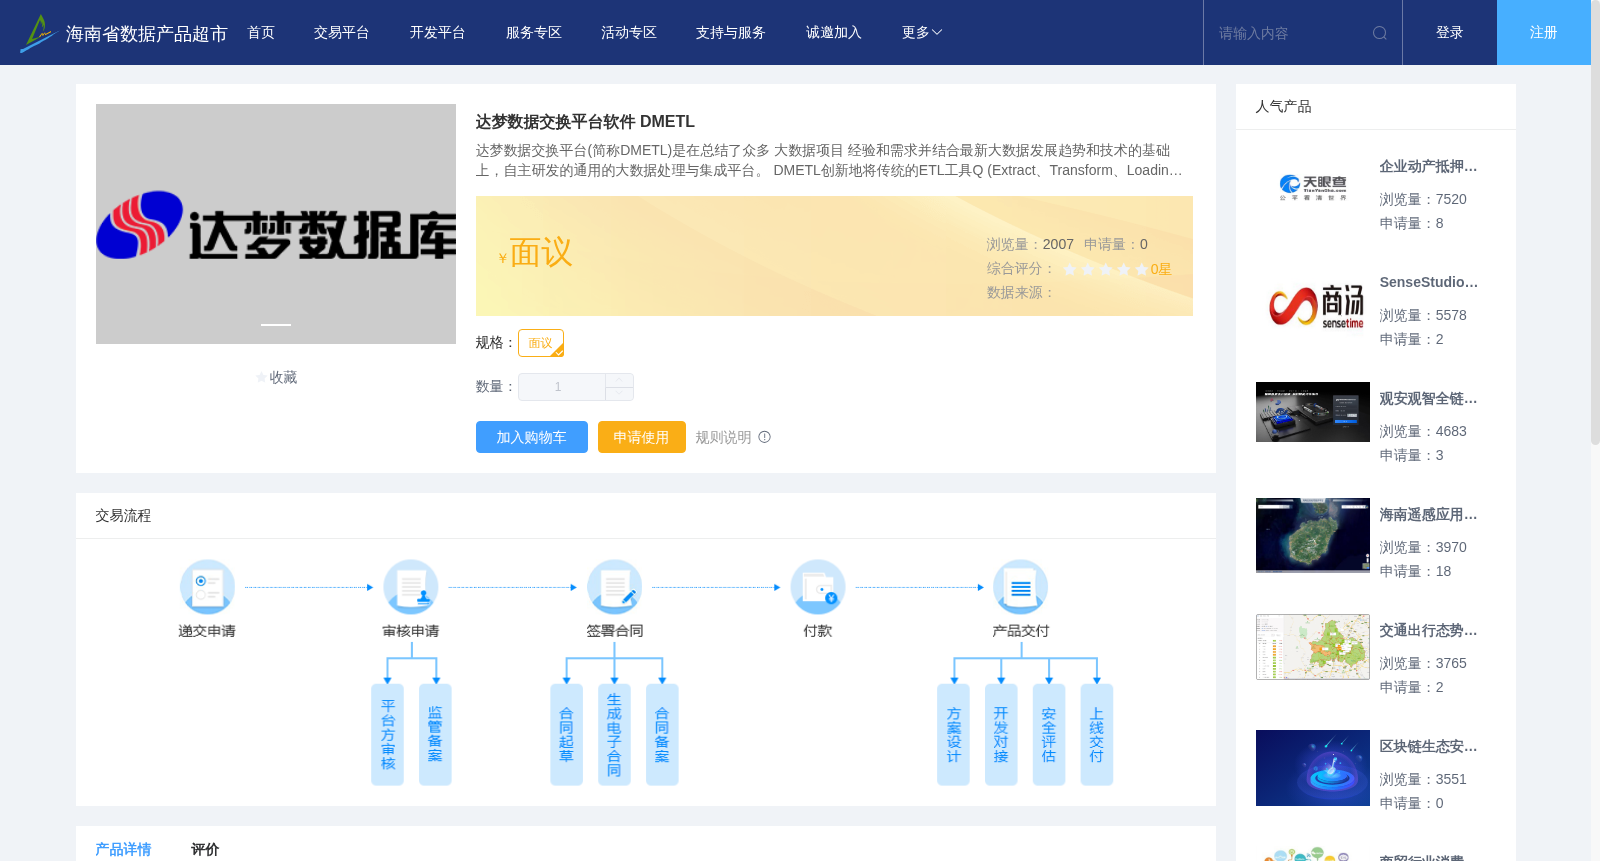Image resolution: width=1600 pixels, height=861 pixels.
Task: Click the SenseStudio... product title
Action: click(1428, 283)
